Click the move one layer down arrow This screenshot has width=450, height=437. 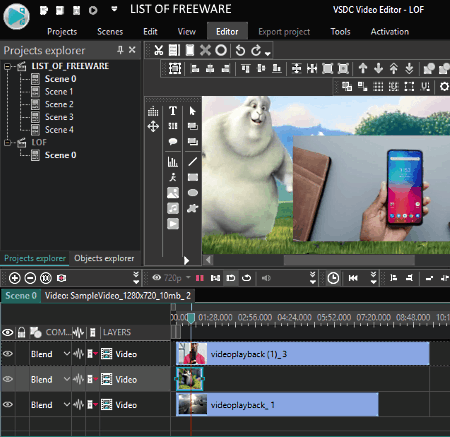pyautogui.click(x=378, y=68)
